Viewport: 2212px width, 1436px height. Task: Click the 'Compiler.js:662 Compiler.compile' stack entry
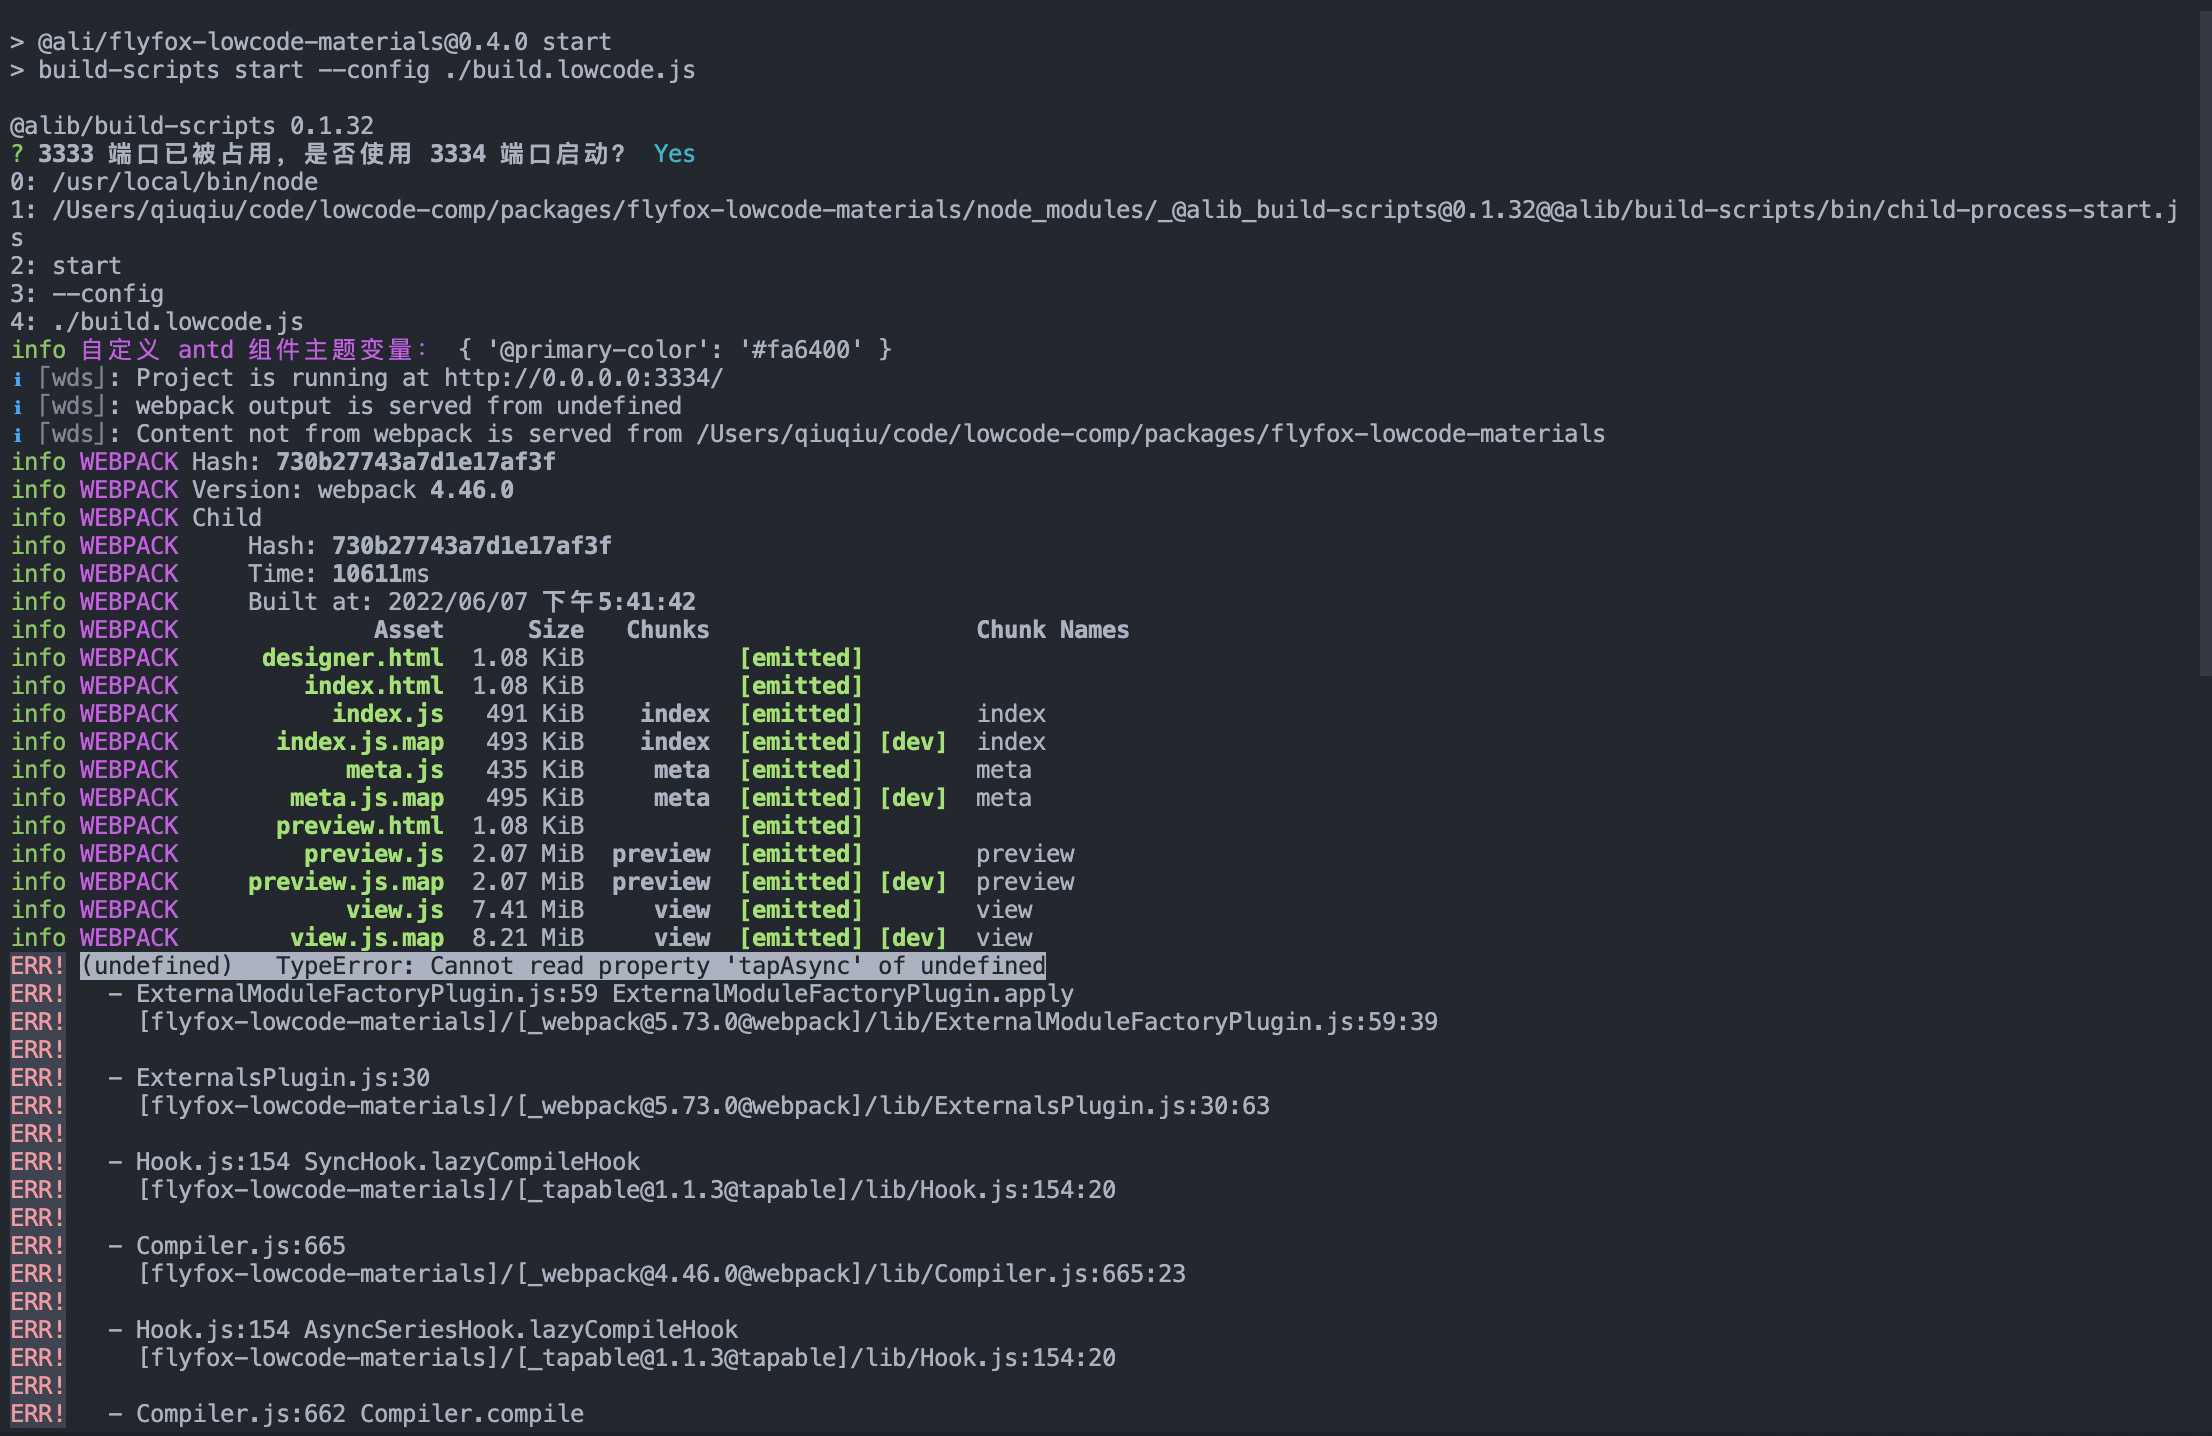360,1414
